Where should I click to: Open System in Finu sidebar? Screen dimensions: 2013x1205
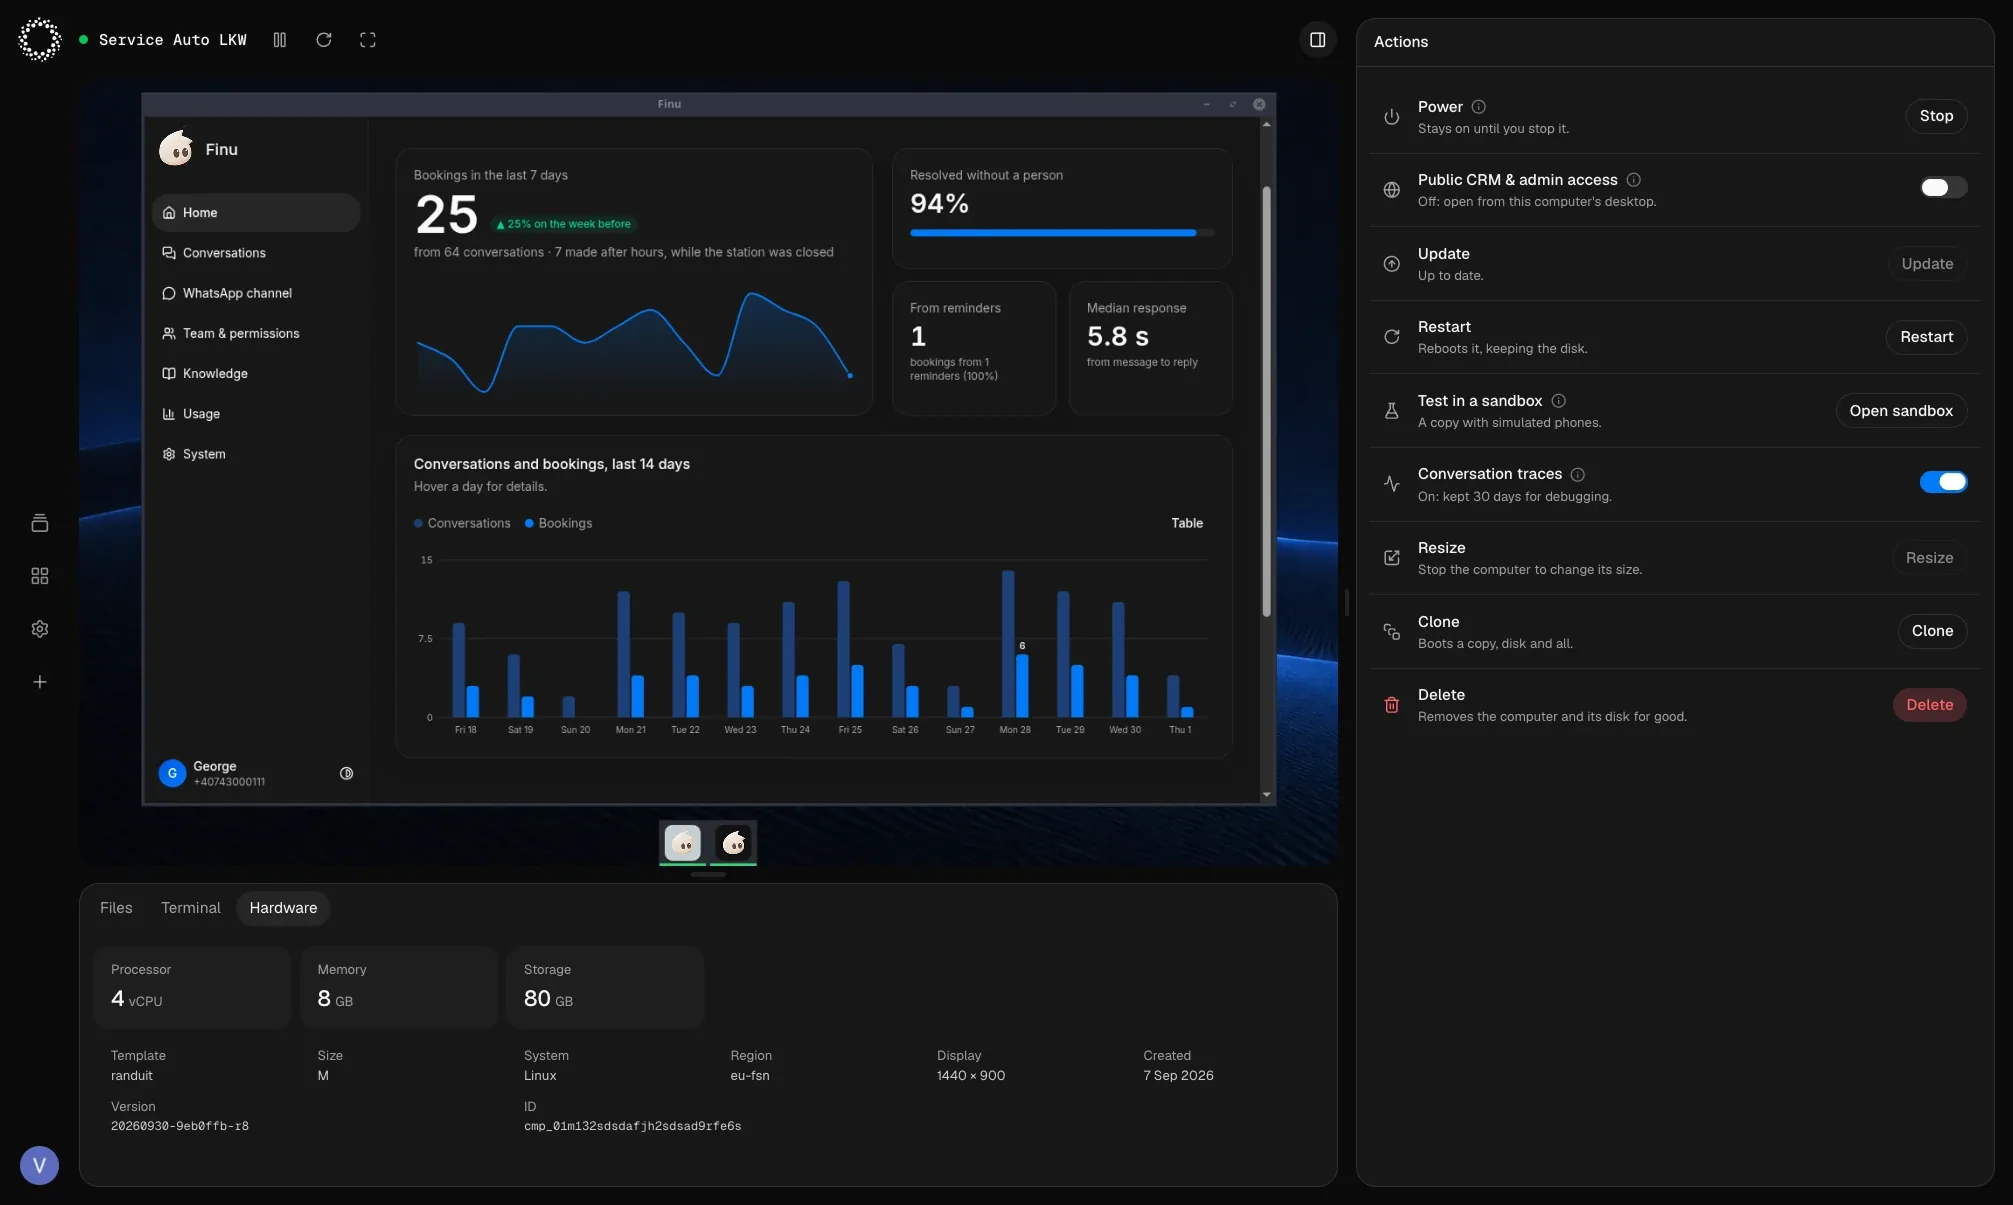255,454
